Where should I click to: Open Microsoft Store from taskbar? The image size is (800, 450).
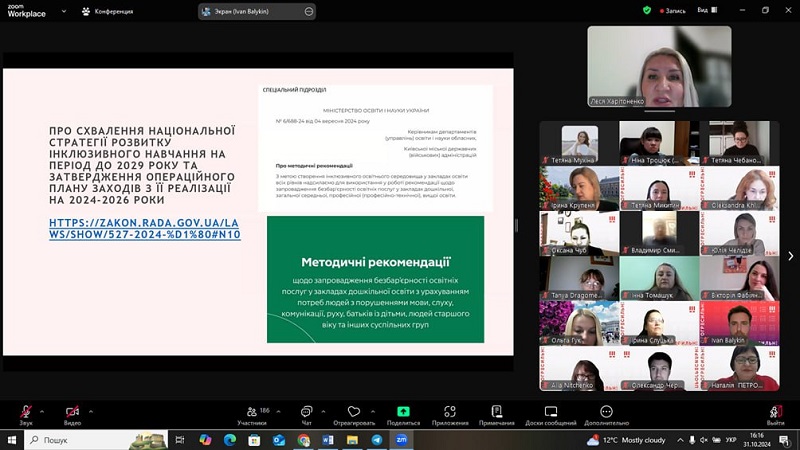pos(254,440)
